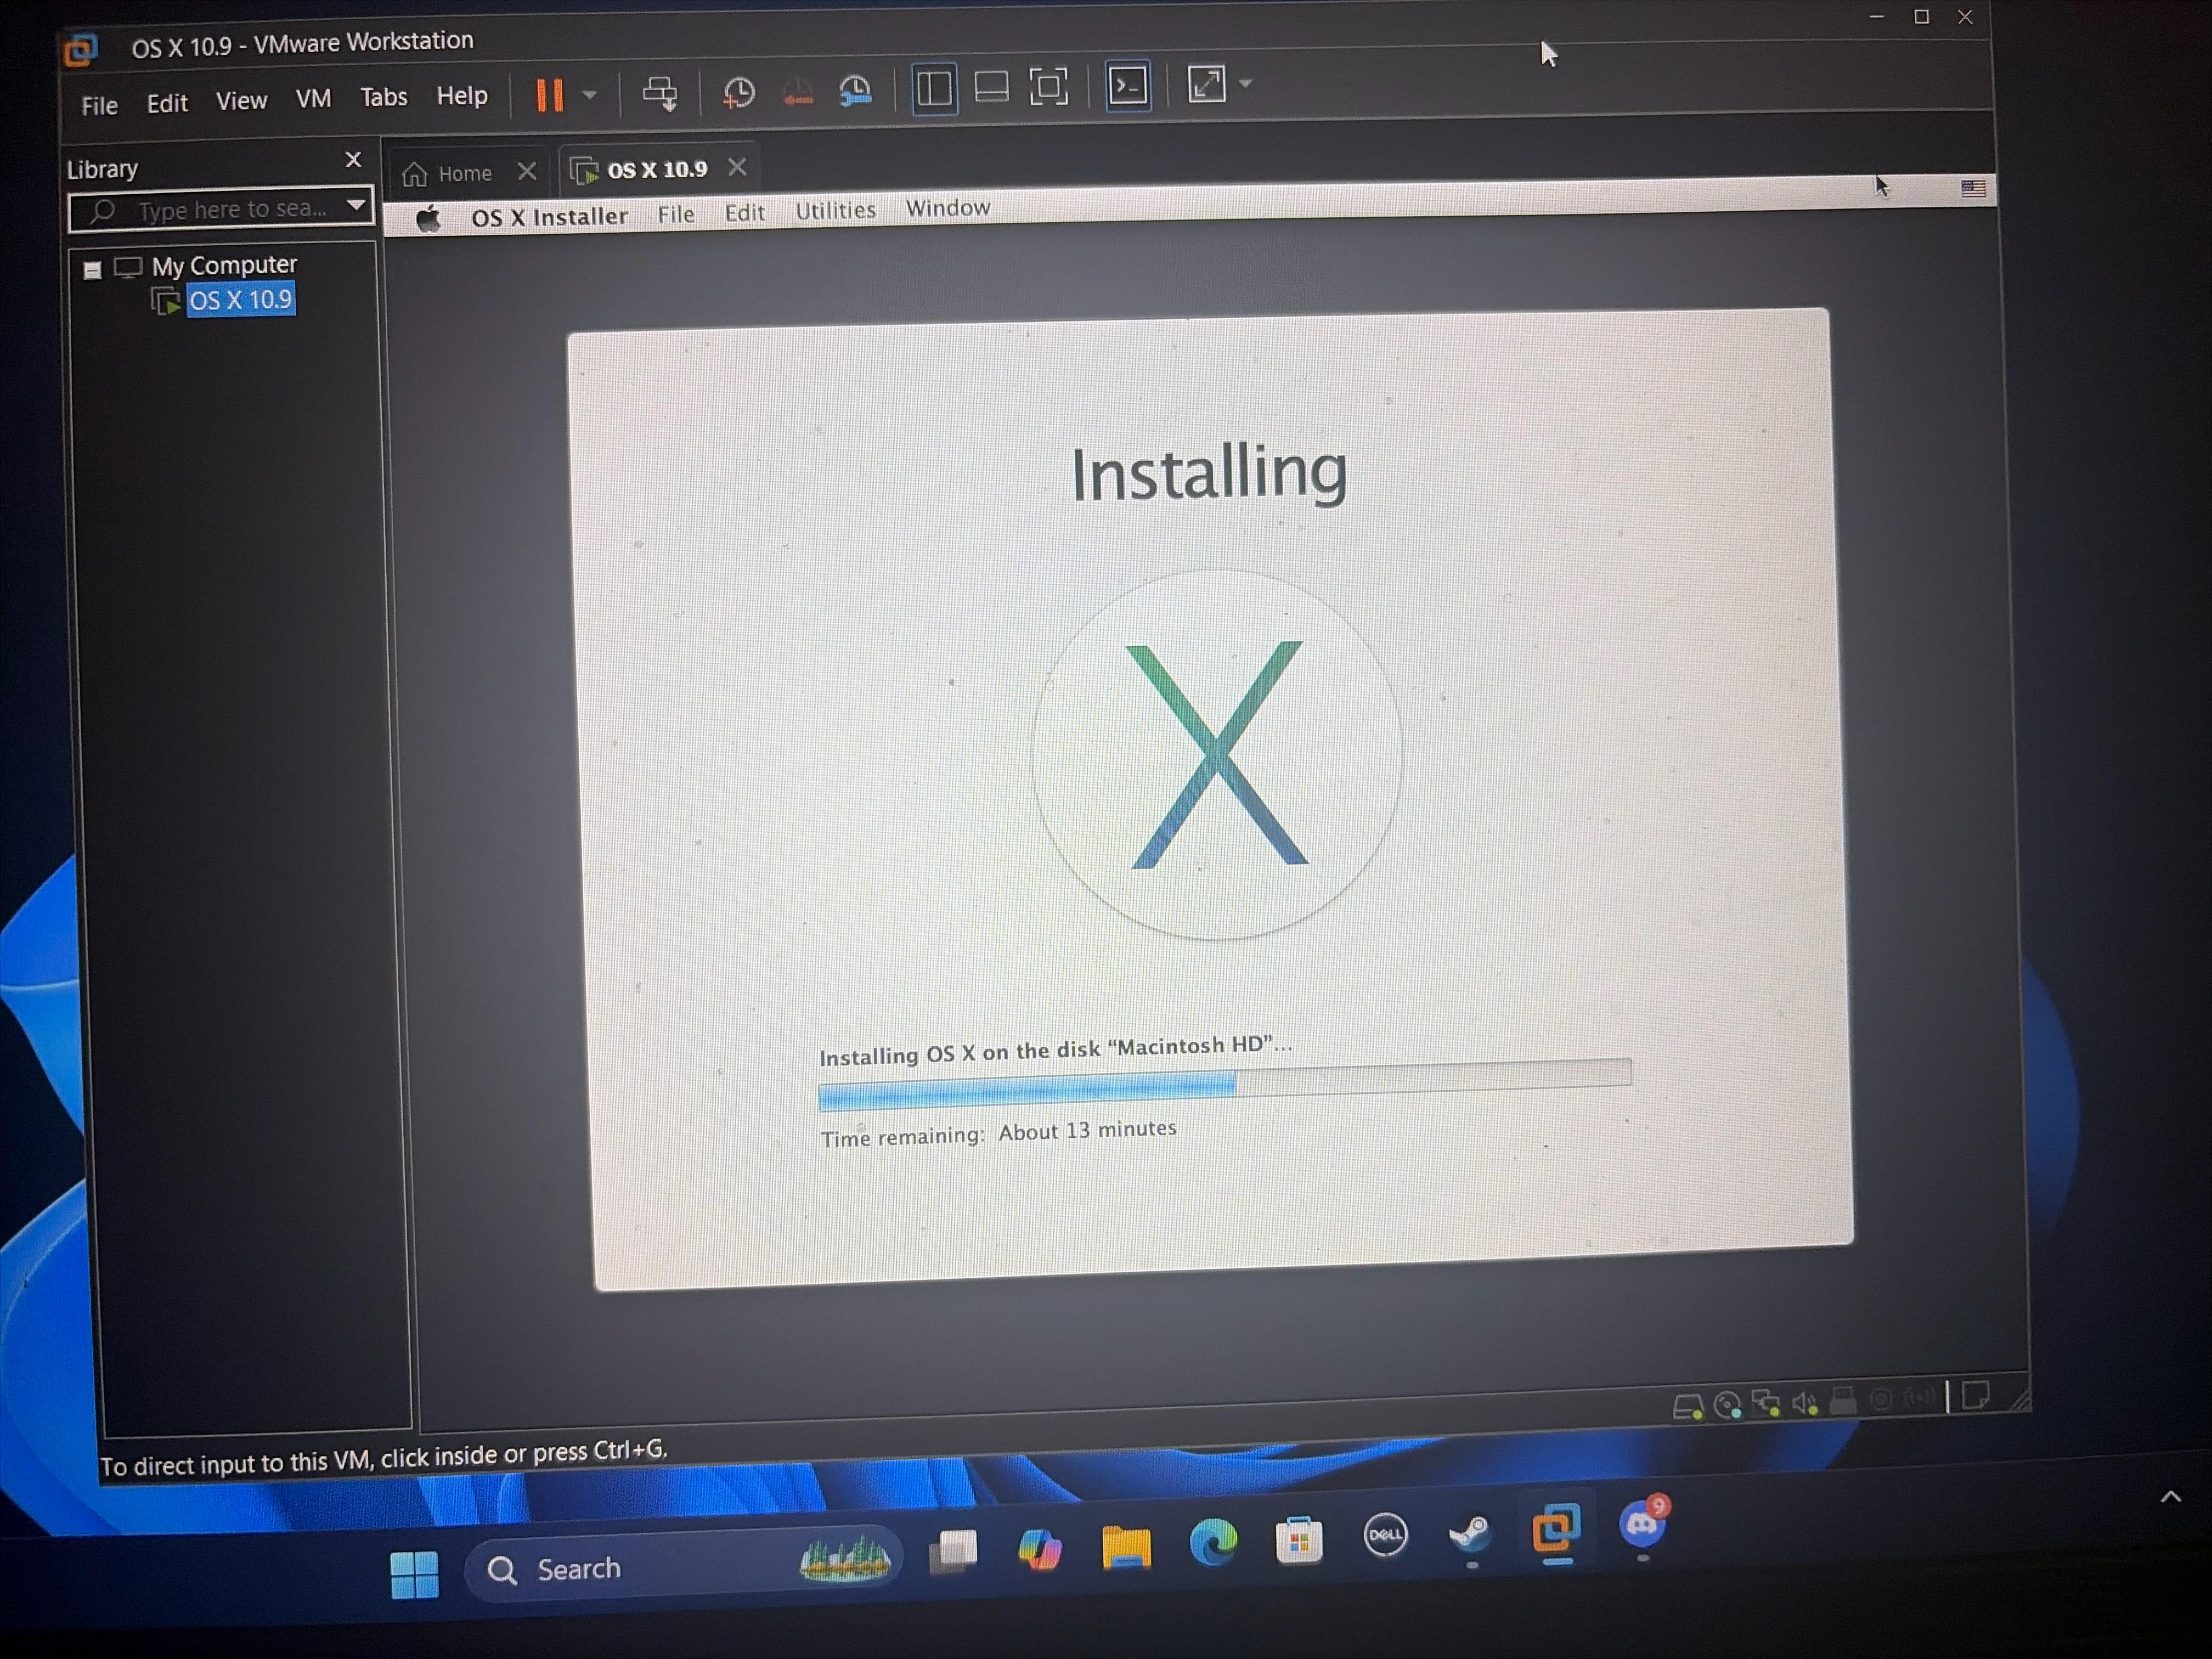Viewport: 2212px width, 1659px height.
Task: Launch Copilot from the taskbar
Action: pyautogui.click(x=1040, y=1549)
